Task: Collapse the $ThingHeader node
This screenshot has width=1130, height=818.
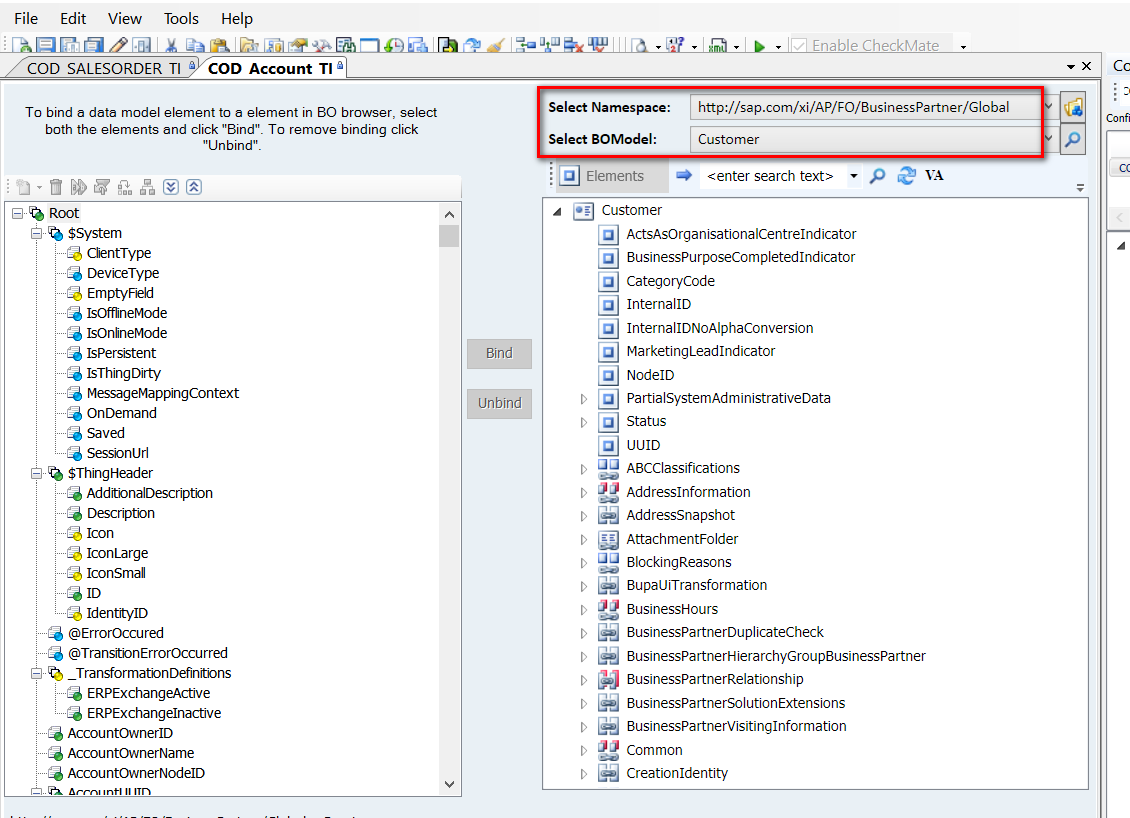Action: (x=36, y=474)
